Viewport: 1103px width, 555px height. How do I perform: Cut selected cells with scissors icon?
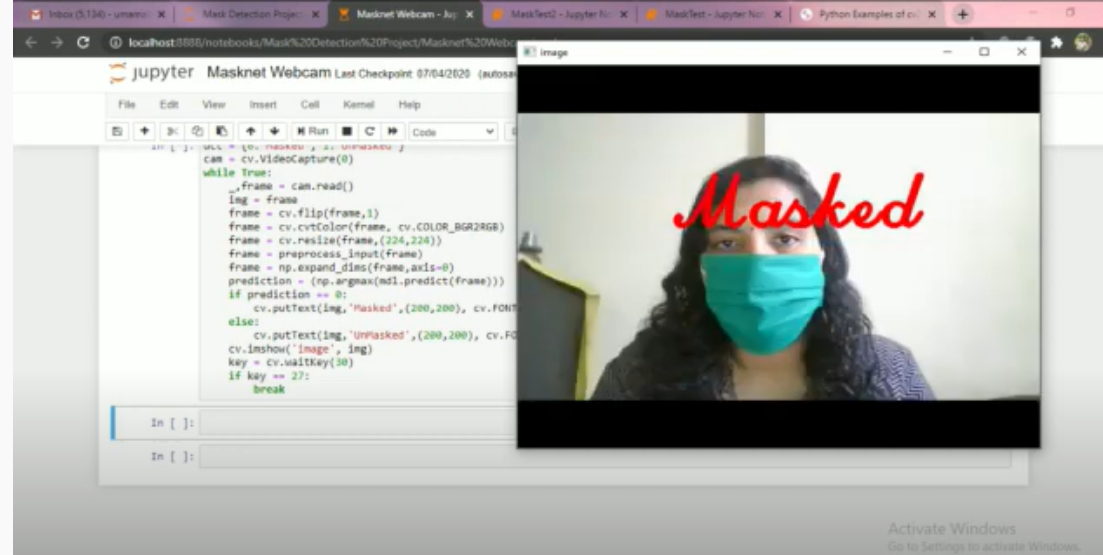(170, 132)
